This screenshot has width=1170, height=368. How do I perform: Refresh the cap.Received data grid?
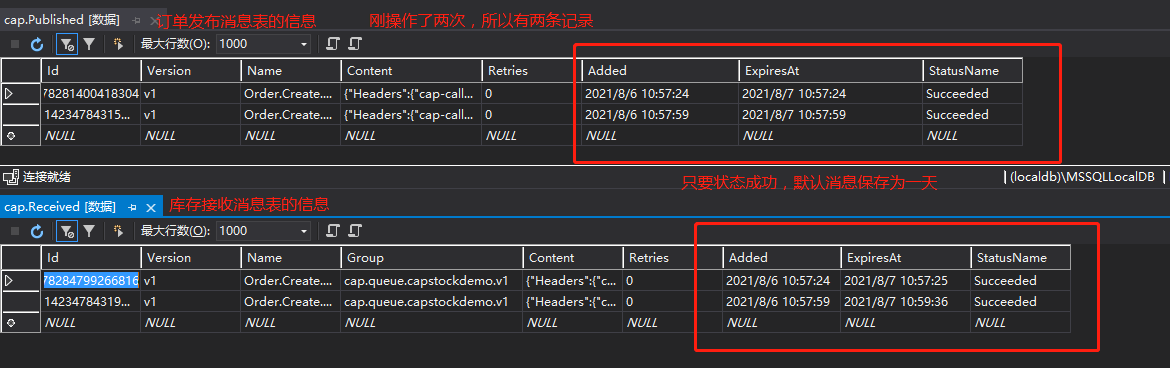point(37,231)
